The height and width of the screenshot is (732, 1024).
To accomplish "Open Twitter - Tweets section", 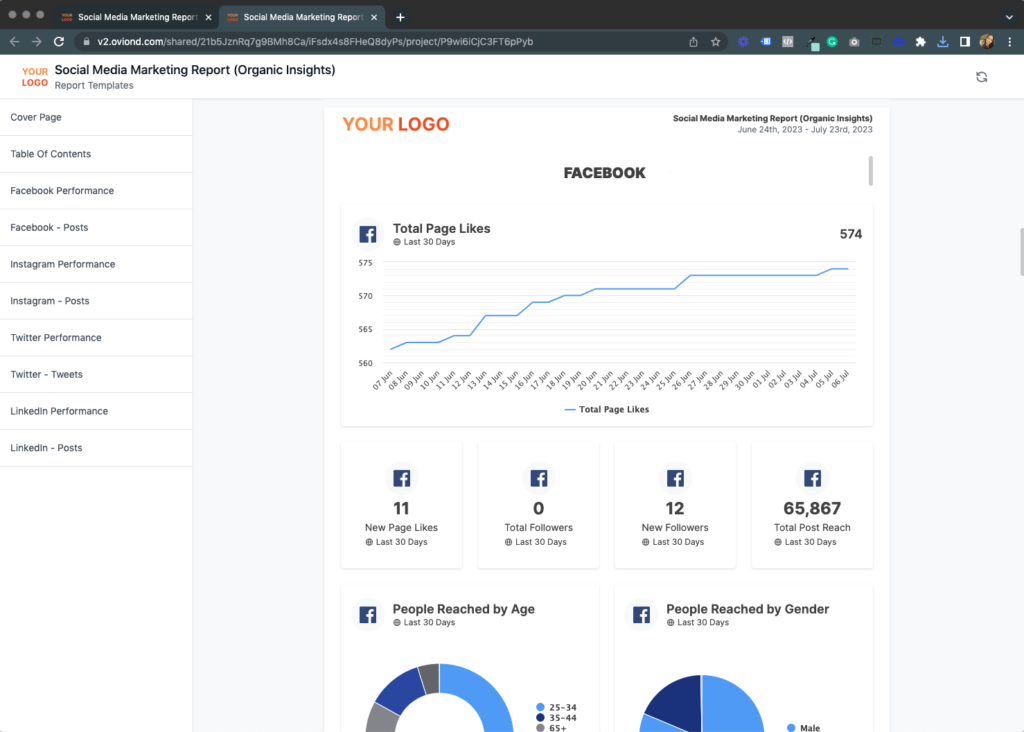I will click(x=96, y=374).
